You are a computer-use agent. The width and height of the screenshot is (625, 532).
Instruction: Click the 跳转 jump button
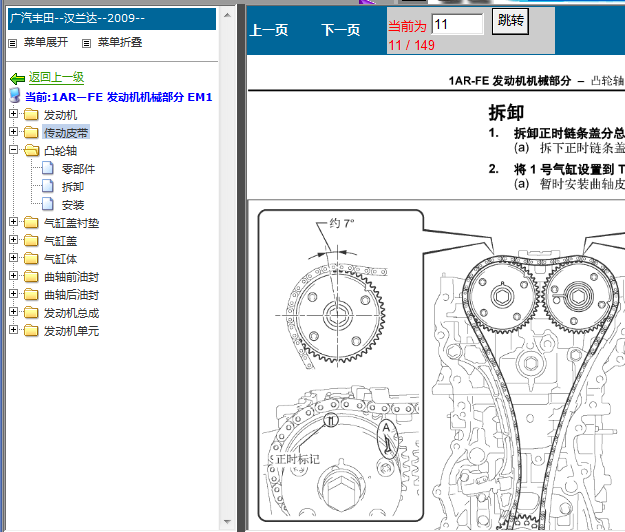tap(510, 21)
